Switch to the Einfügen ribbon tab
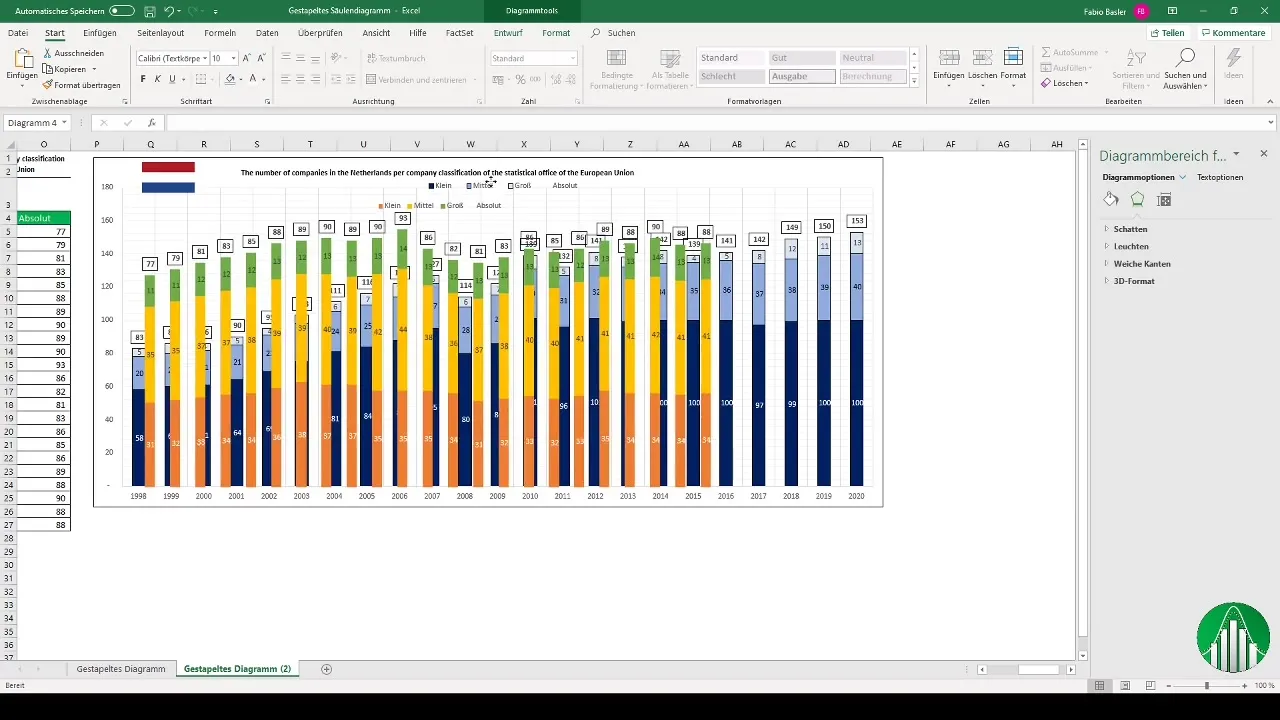 click(x=100, y=33)
